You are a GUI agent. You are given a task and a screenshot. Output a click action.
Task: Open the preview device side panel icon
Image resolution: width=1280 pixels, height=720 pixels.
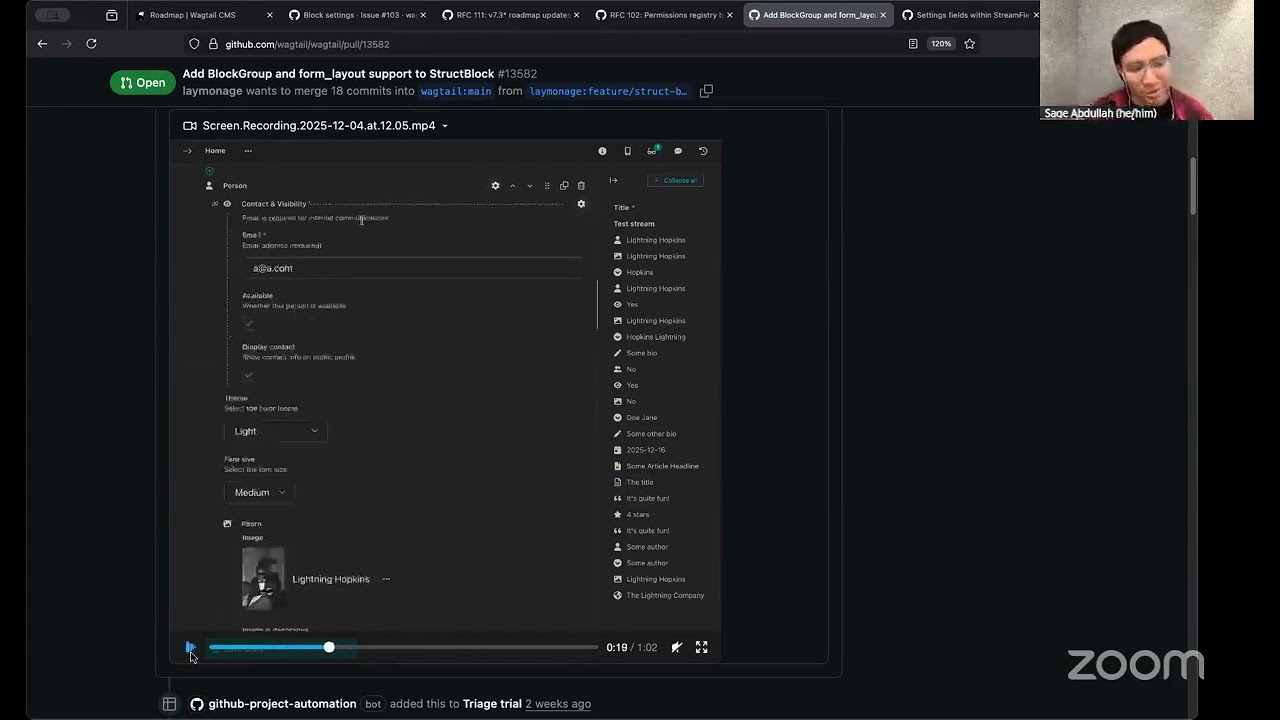click(627, 151)
